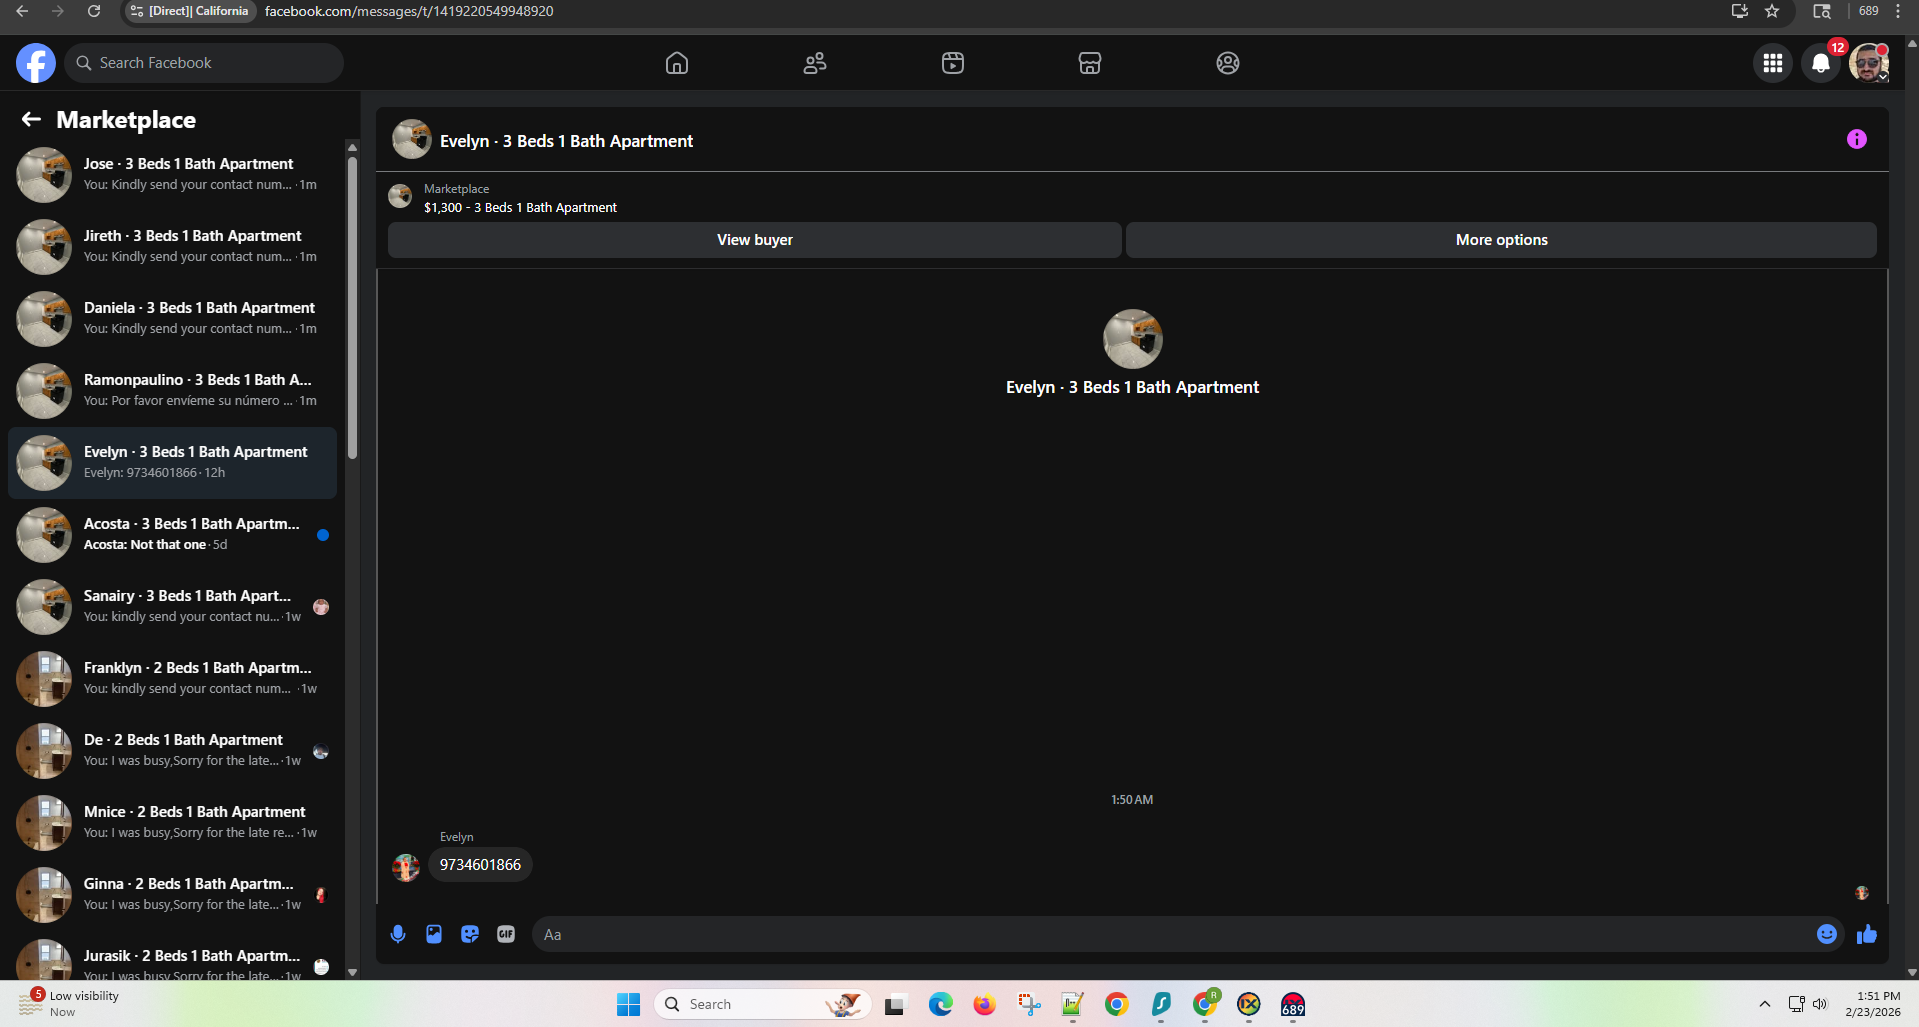
Task: Open the Sanairy apartment conversation
Action: 172,606
